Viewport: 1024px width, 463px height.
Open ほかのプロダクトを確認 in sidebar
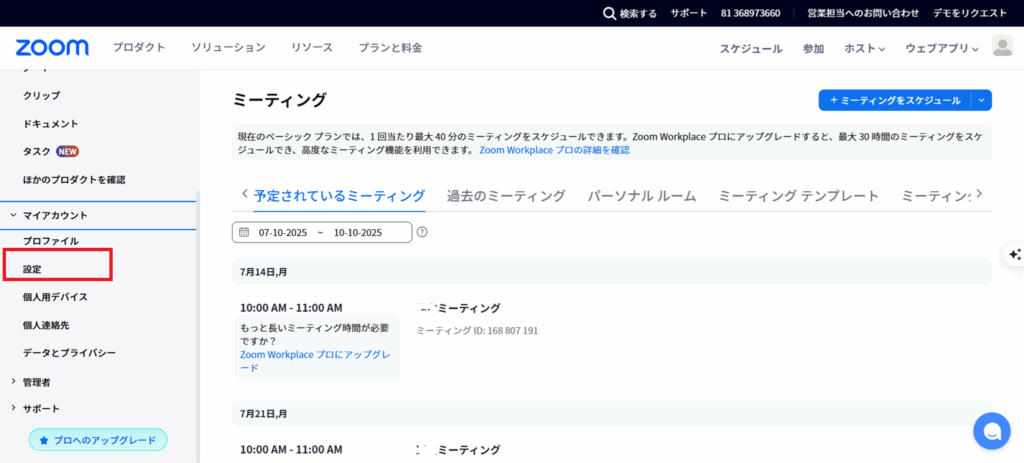[74, 179]
